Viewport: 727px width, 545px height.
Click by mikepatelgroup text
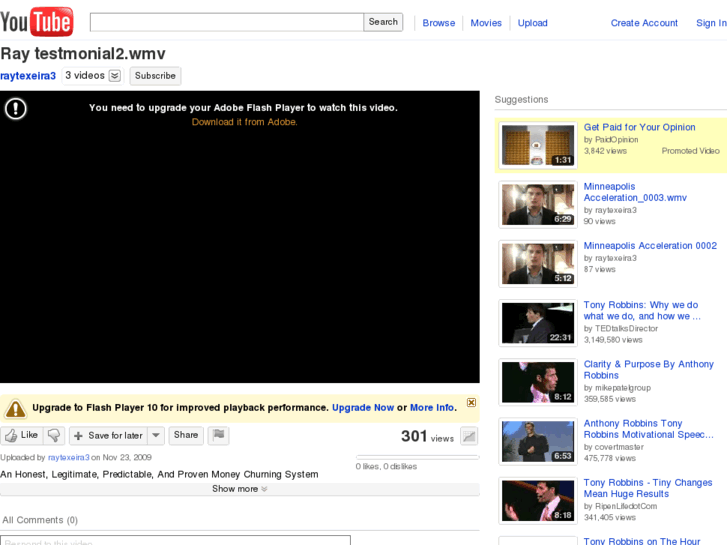click(x=617, y=388)
